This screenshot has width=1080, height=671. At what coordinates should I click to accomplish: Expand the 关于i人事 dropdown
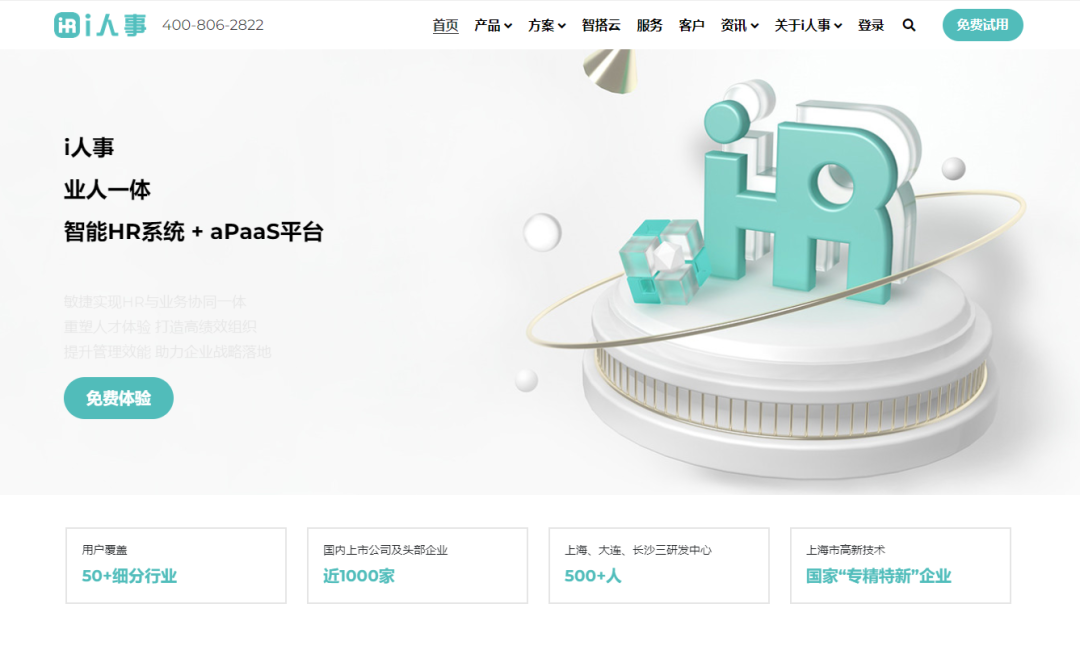click(x=809, y=25)
